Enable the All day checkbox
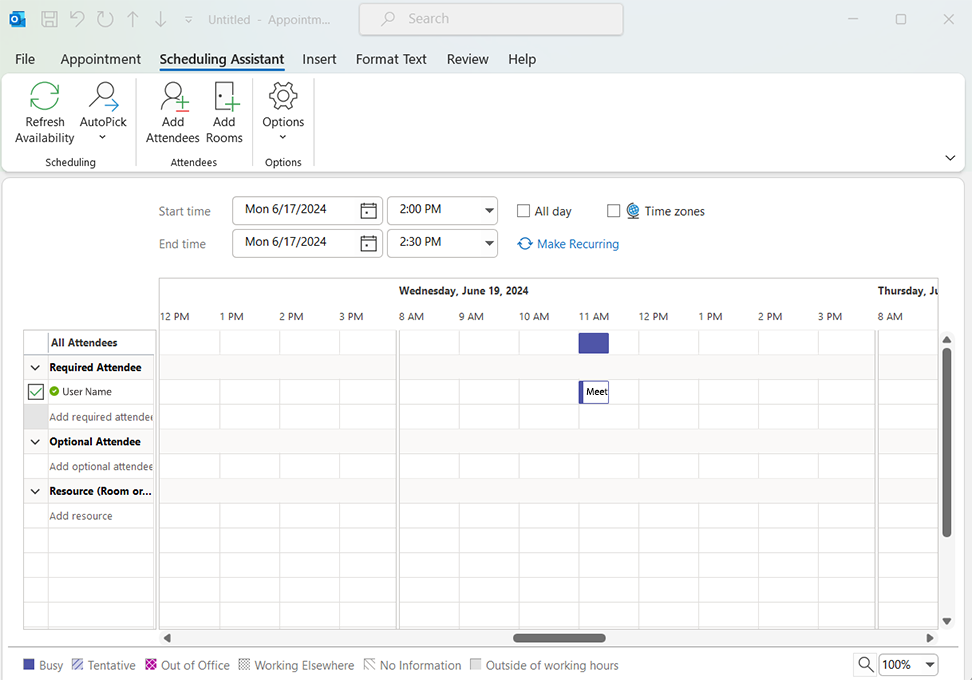 click(x=523, y=211)
